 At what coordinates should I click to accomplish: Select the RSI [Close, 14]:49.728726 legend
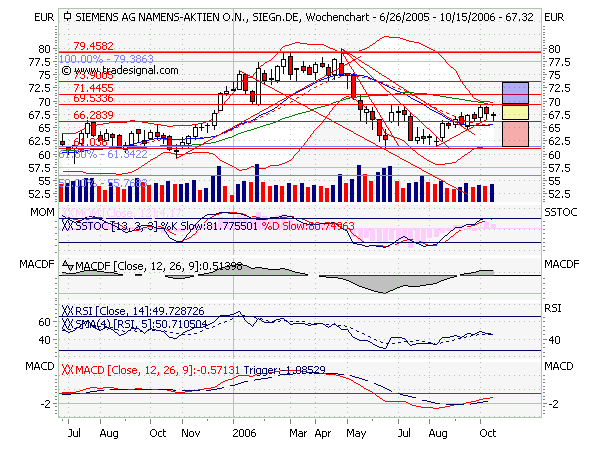pyautogui.click(x=140, y=311)
